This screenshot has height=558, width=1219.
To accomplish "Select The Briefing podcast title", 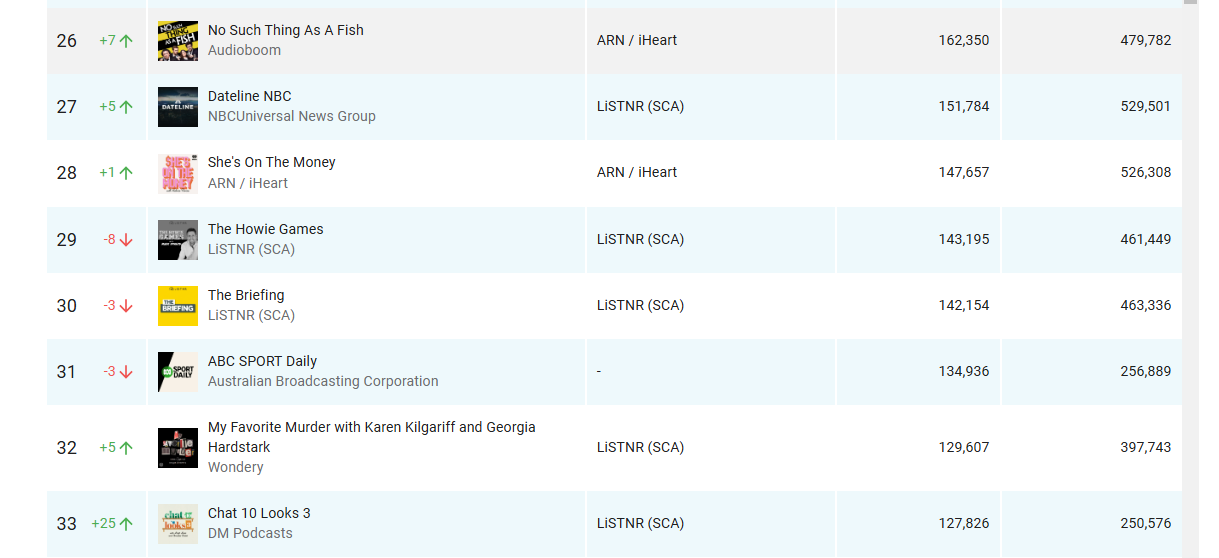I will [x=246, y=295].
